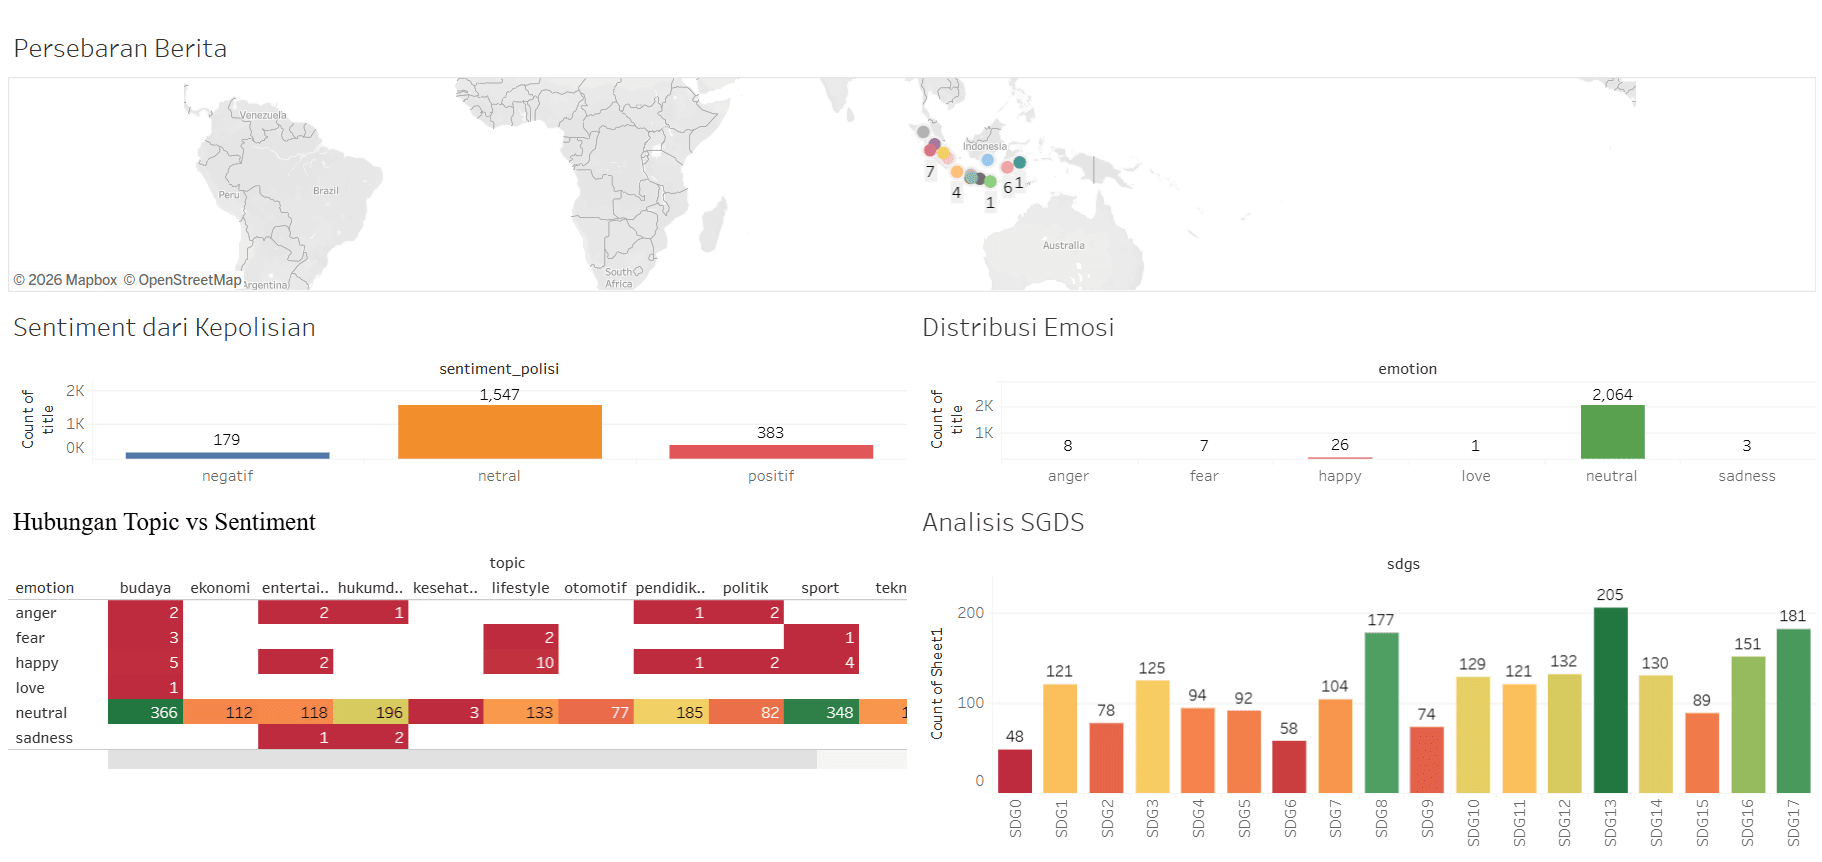Click the SDG1 bar valued 121
The height and width of the screenshot is (862, 1822).
tap(1060, 738)
